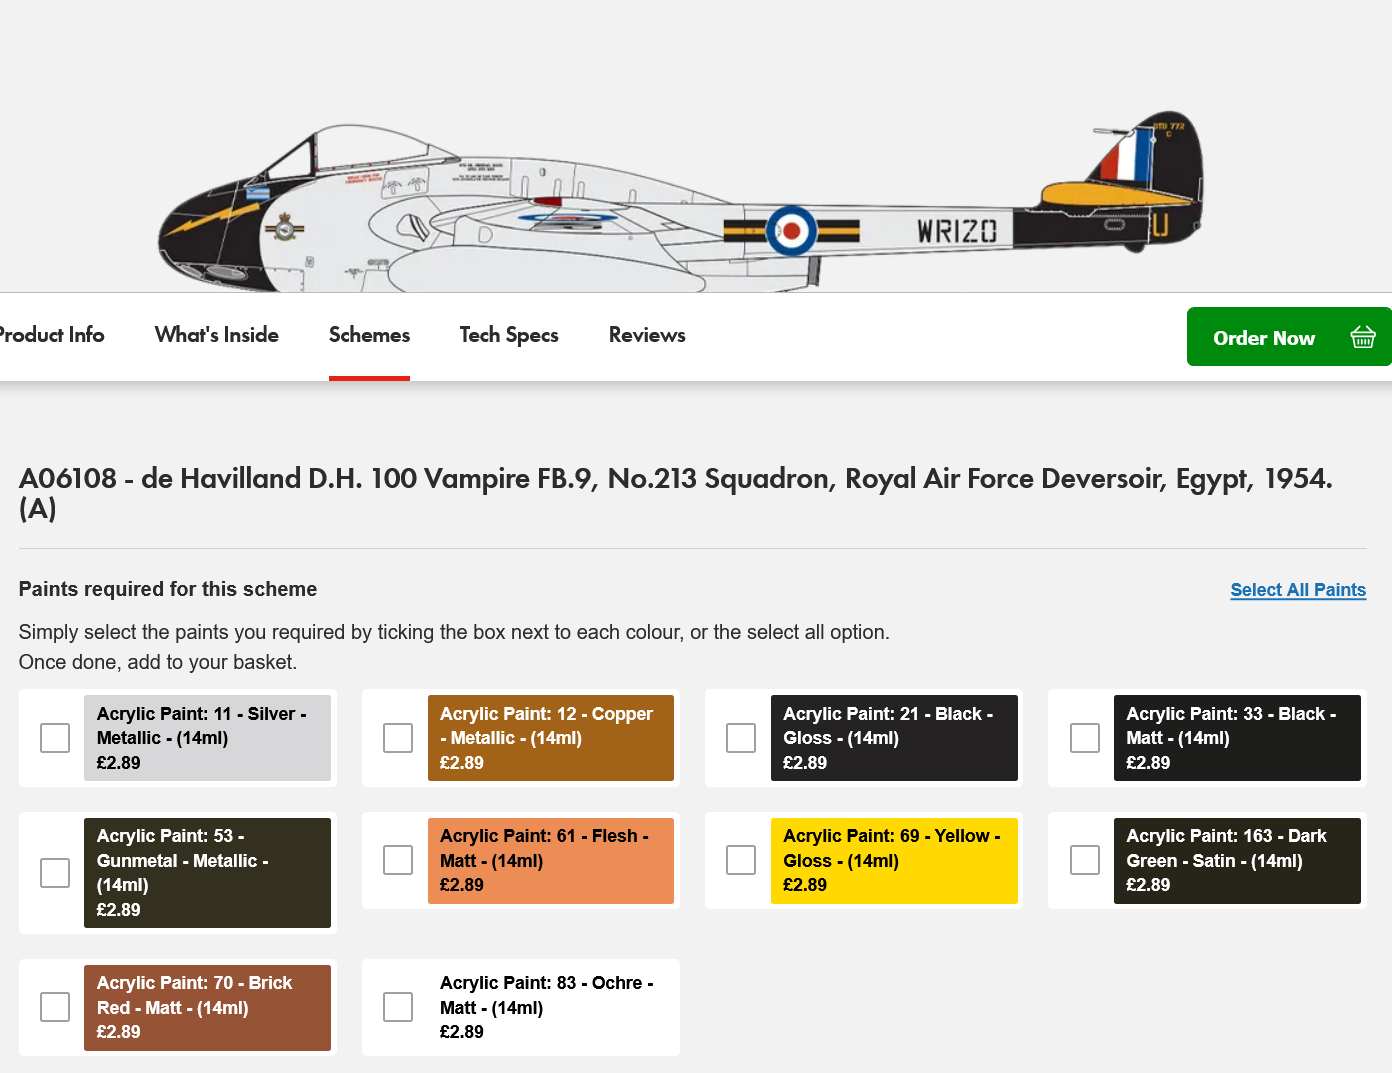Switch to the What's Inside tab

tap(217, 335)
